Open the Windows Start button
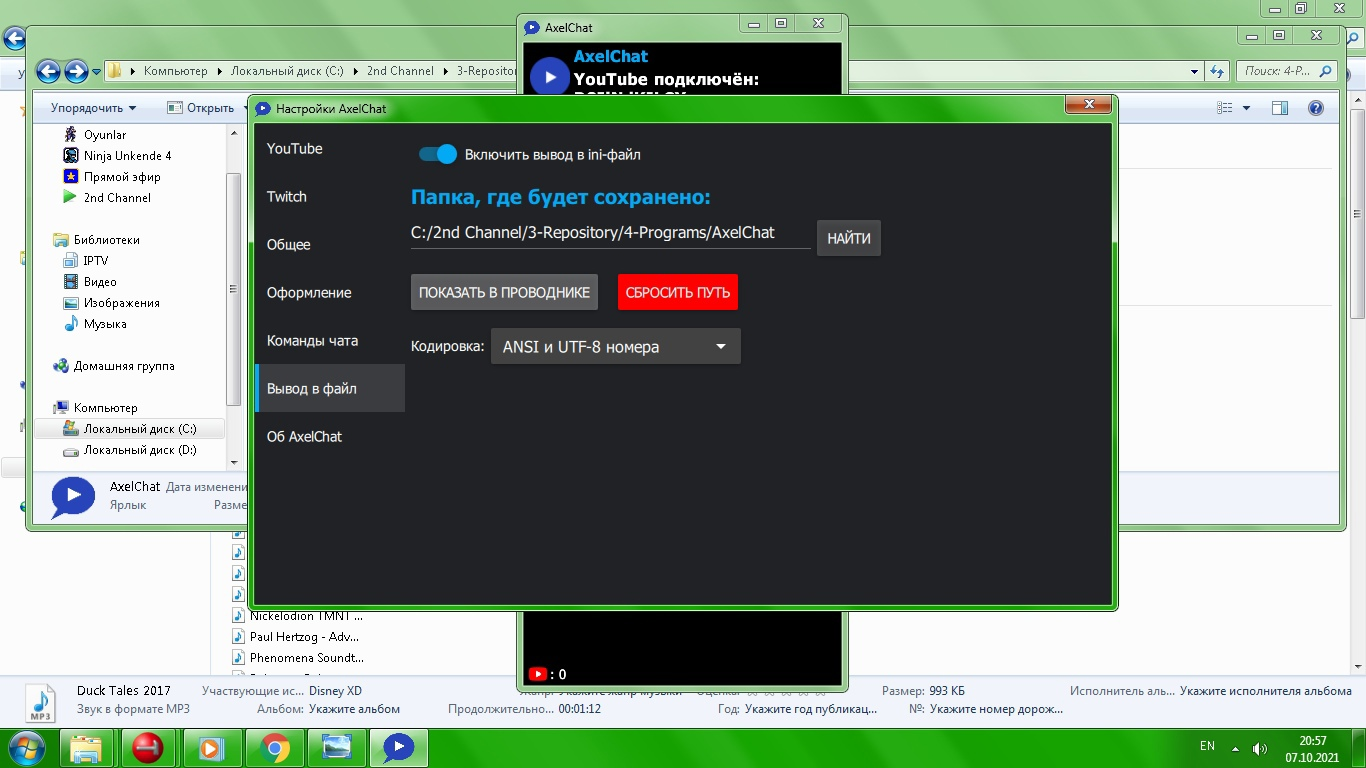Viewport: 1366px width, 768px height. coord(27,747)
